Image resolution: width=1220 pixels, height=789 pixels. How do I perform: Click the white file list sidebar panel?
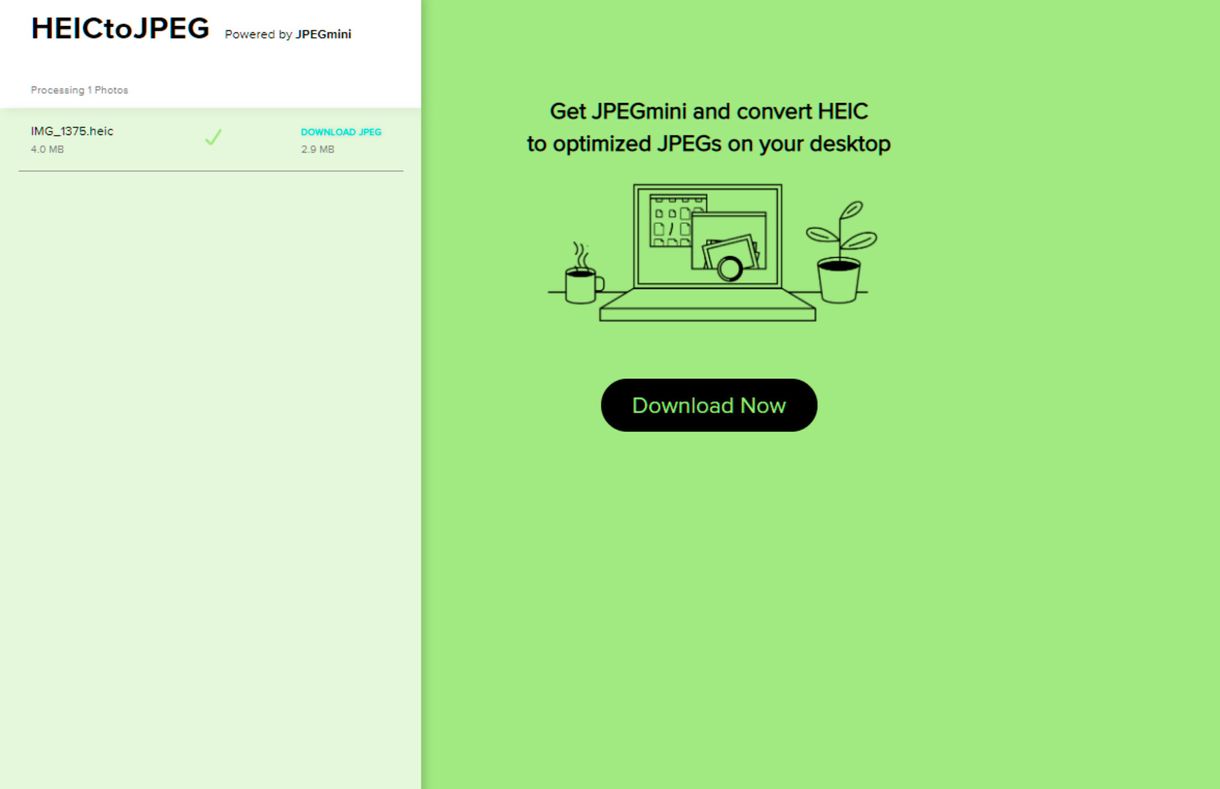[x=210, y=450]
